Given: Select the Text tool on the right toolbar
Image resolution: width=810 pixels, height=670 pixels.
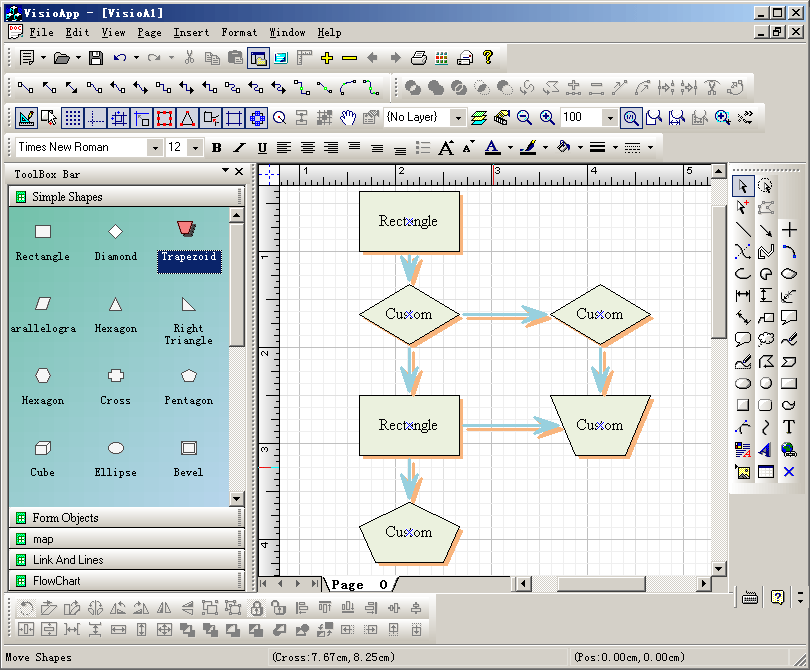Looking at the screenshot, I should tap(789, 427).
